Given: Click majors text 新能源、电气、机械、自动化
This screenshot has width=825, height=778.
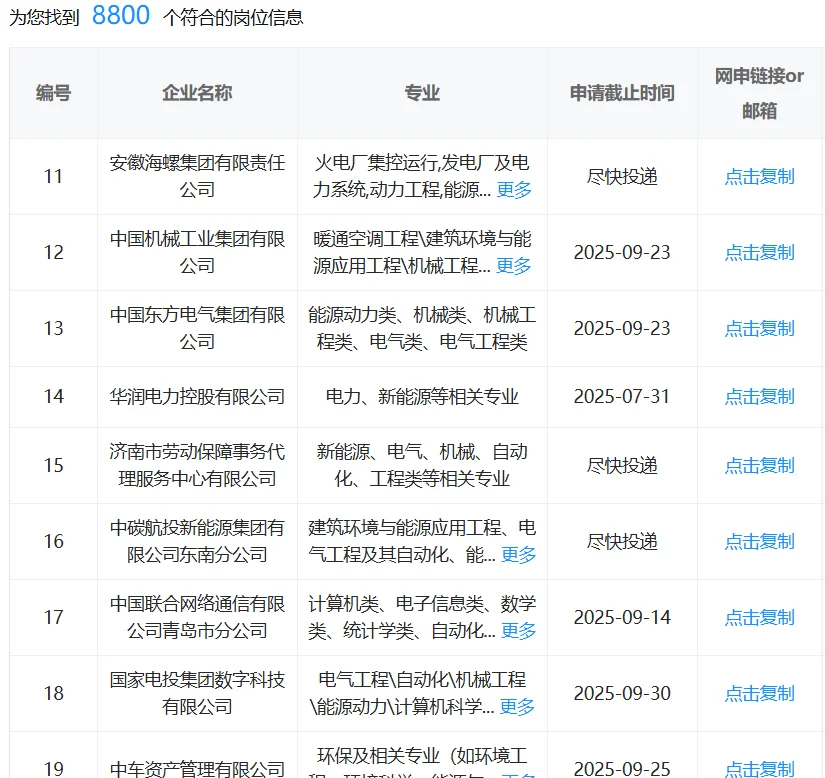Looking at the screenshot, I should point(422,466).
